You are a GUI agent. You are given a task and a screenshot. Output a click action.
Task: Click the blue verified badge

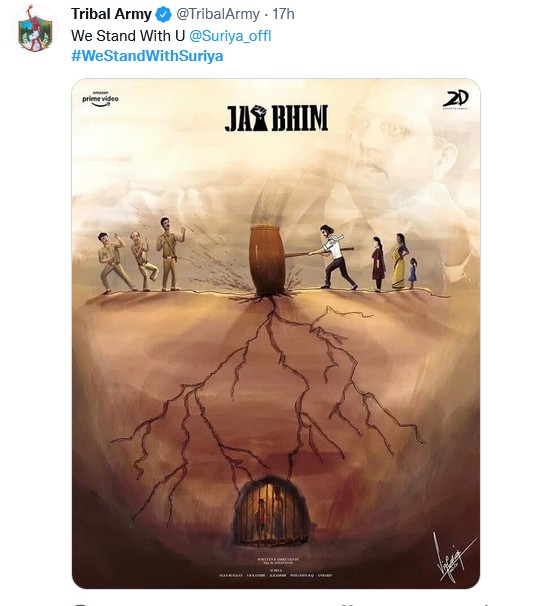[163, 15]
